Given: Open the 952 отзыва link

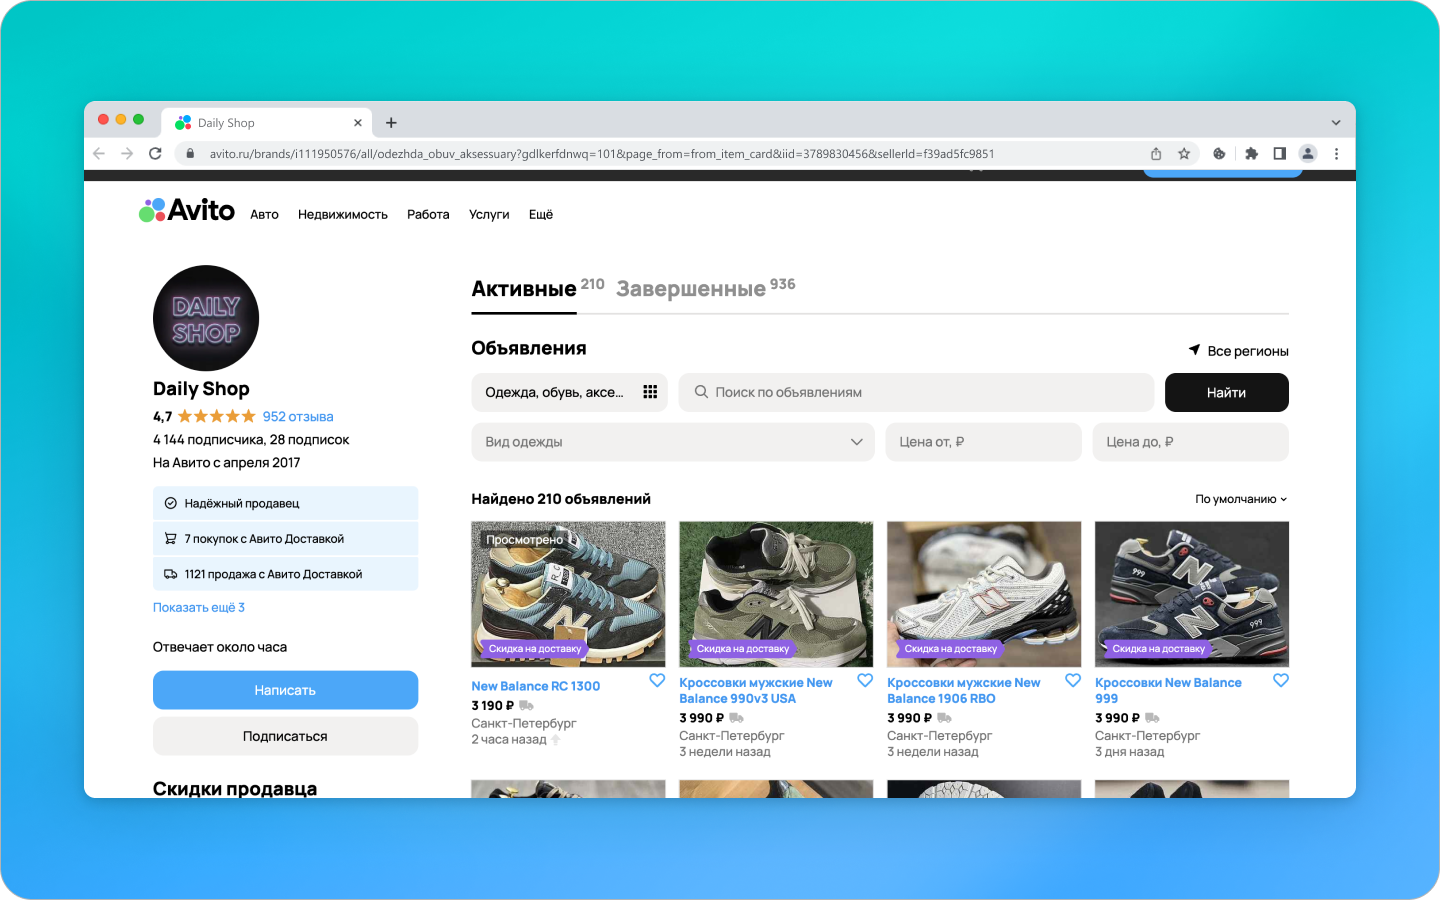Looking at the screenshot, I should click(x=298, y=416).
